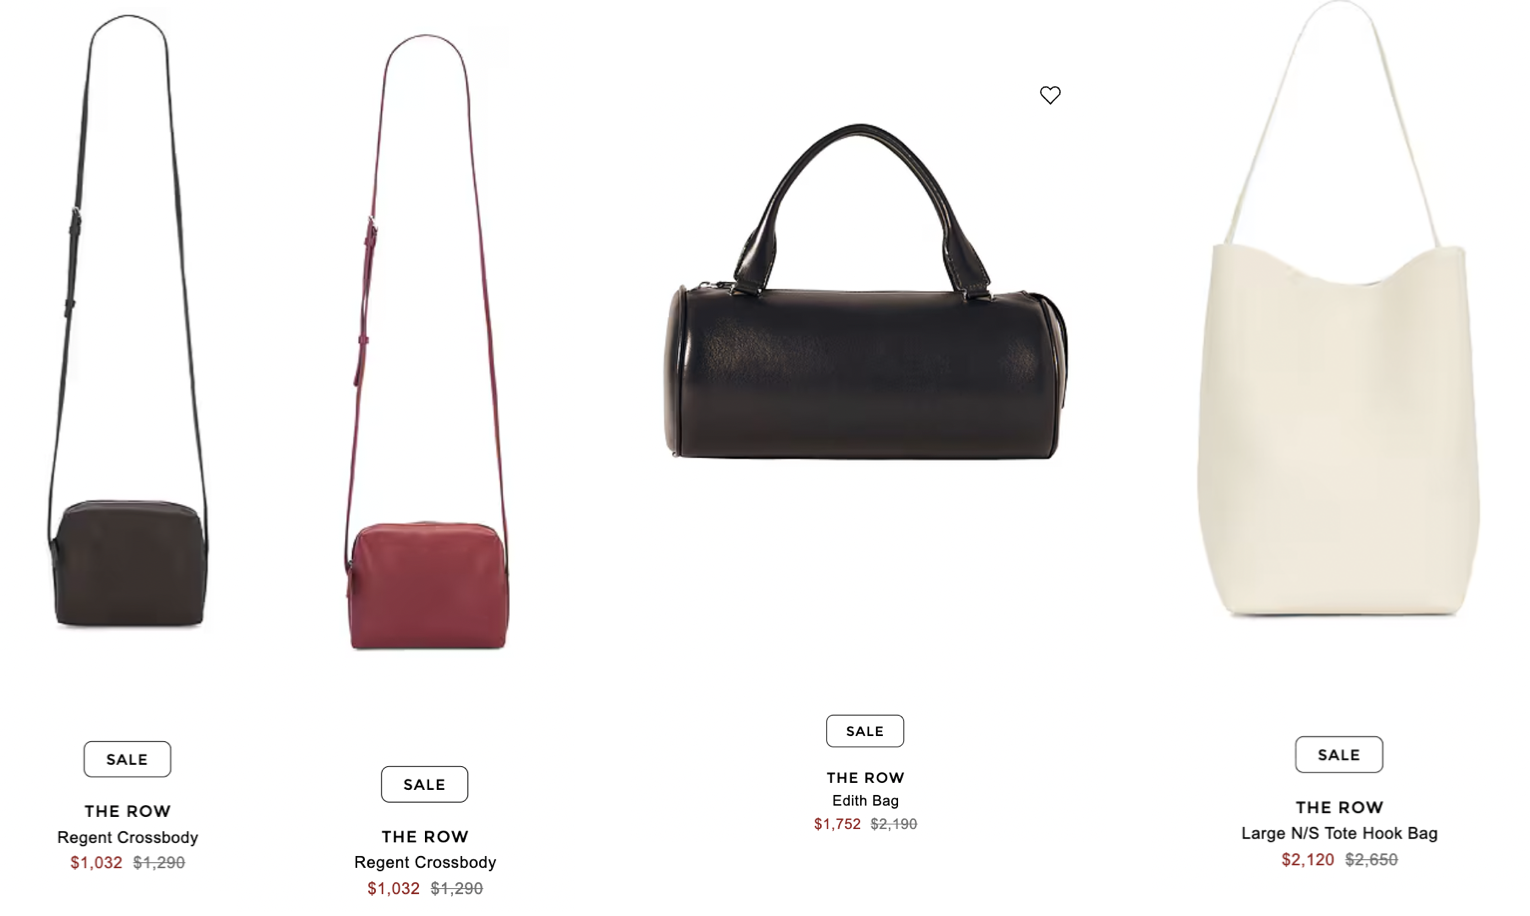Open the burgundy Regent Crossbody image

426,342
